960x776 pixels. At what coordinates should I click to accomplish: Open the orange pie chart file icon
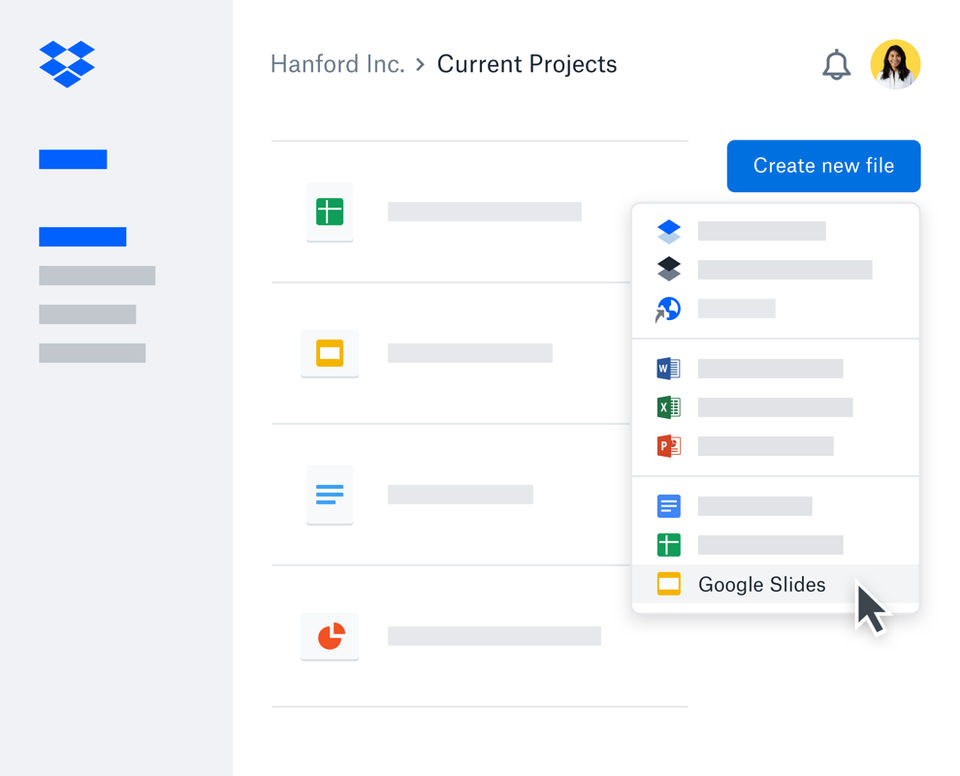329,636
